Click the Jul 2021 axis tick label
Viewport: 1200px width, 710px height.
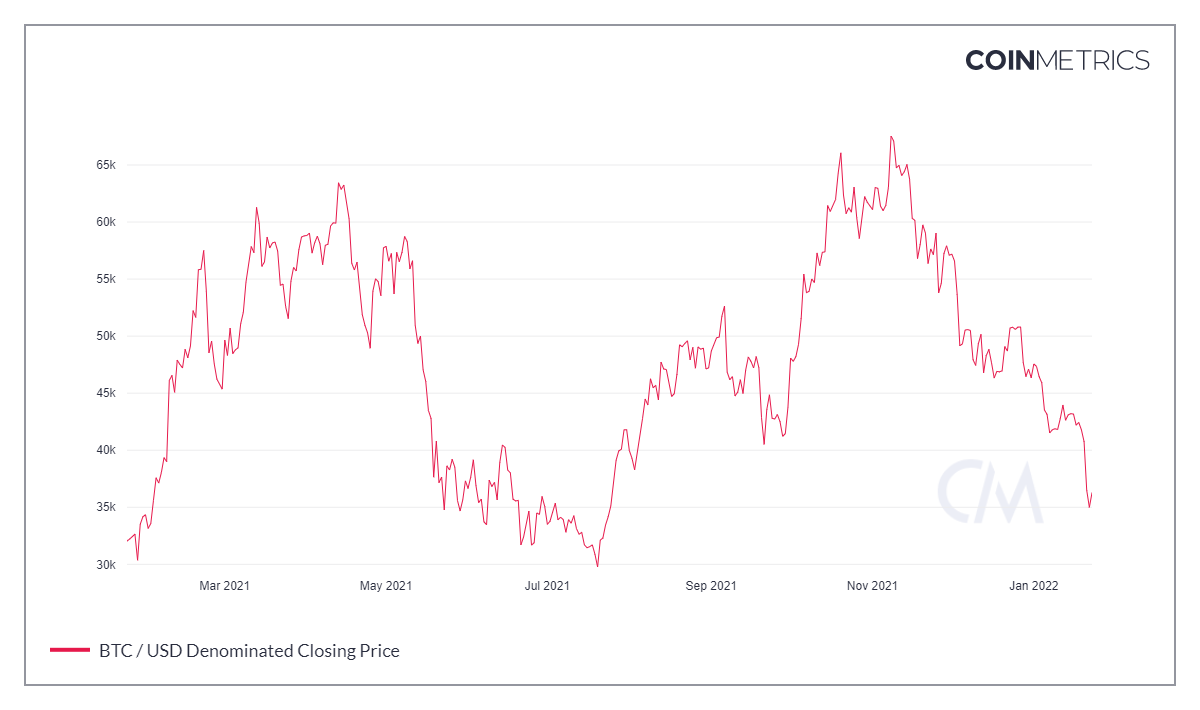[x=547, y=586]
